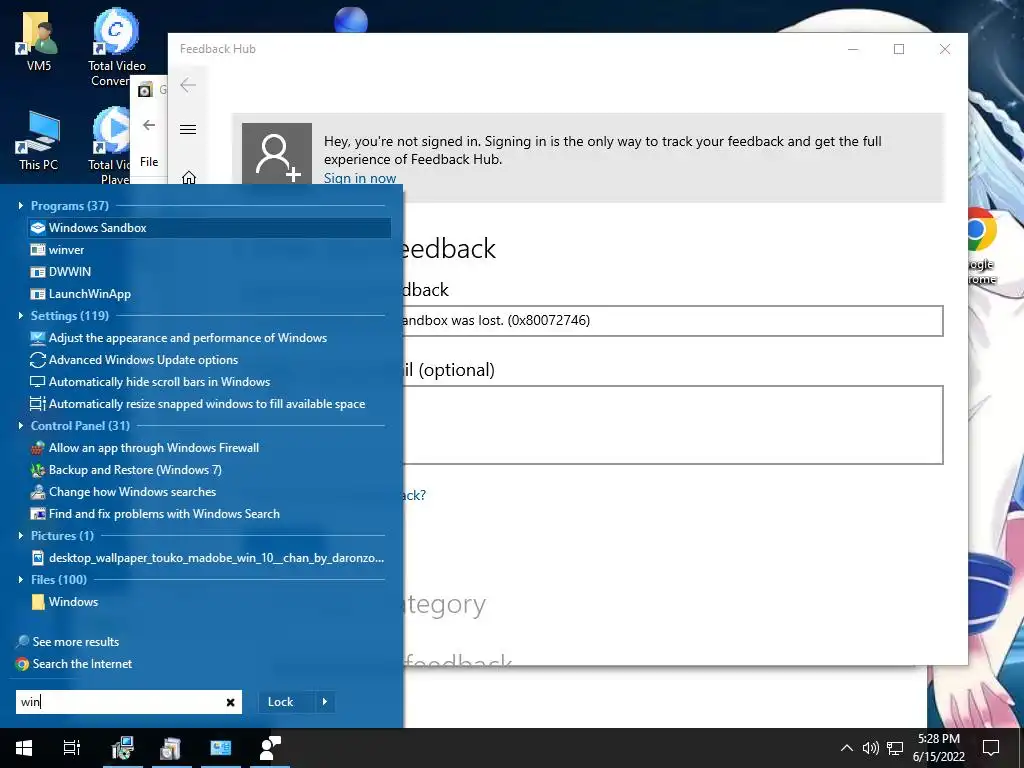Click the details (optional) text area
The width and height of the screenshot is (1024, 768).
[x=673, y=425]
